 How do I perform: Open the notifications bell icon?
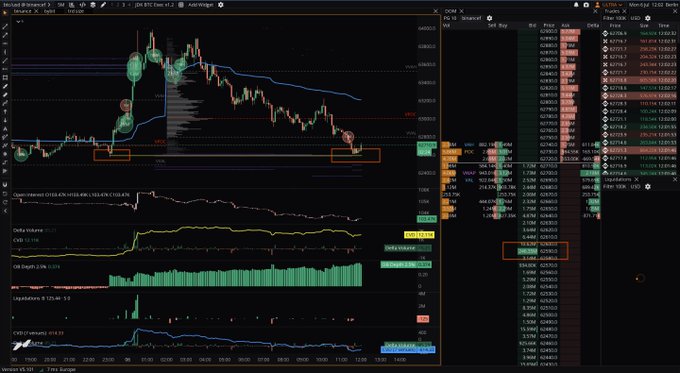tap(576, 4)
